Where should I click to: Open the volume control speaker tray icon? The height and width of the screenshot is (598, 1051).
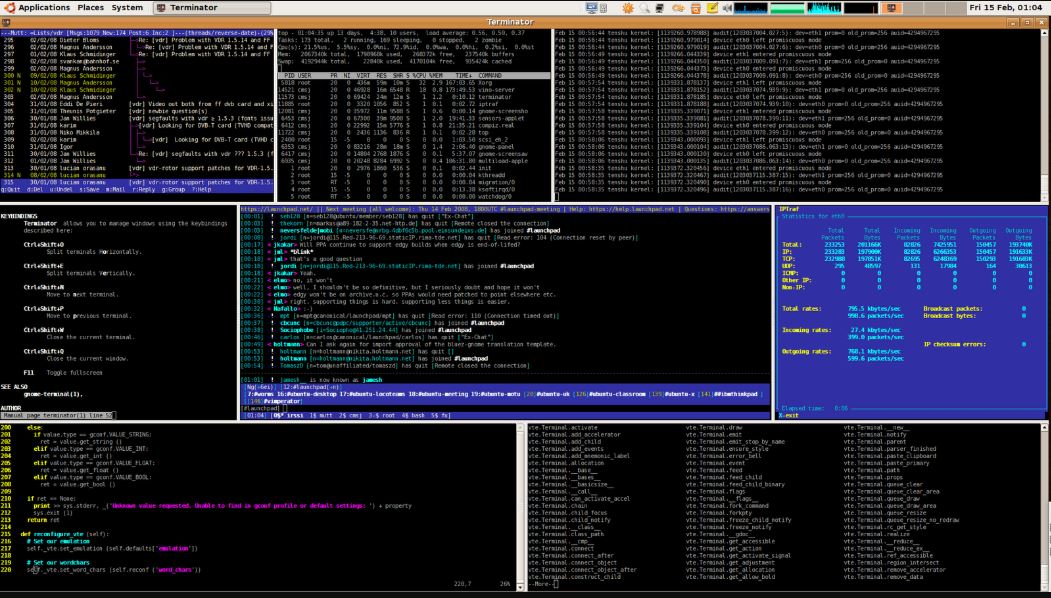[727, 8]
